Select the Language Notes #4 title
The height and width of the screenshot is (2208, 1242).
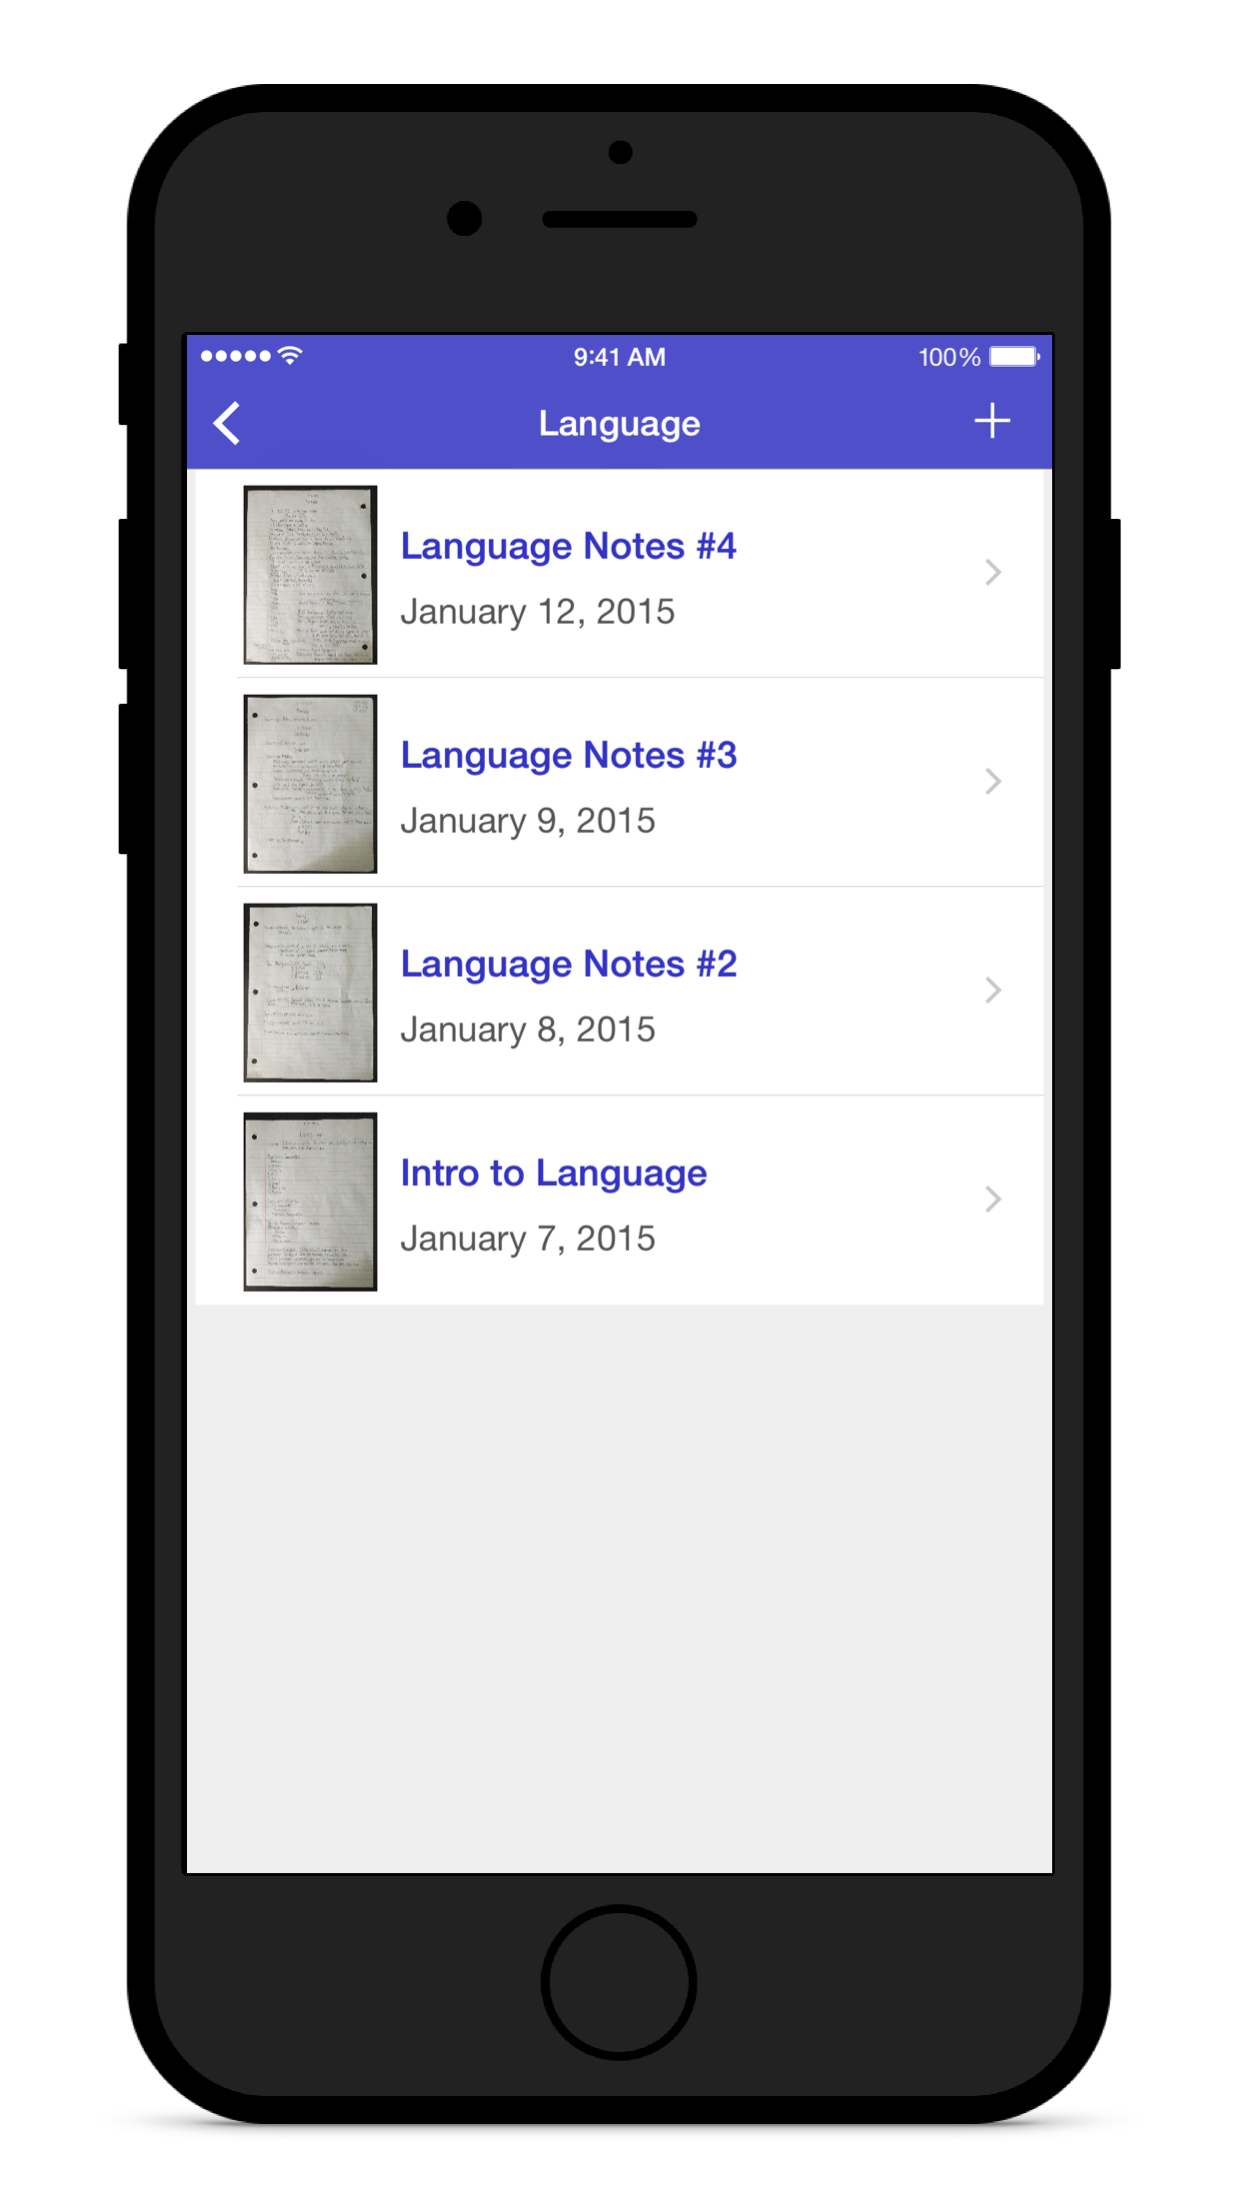click(x=568, y=547)
